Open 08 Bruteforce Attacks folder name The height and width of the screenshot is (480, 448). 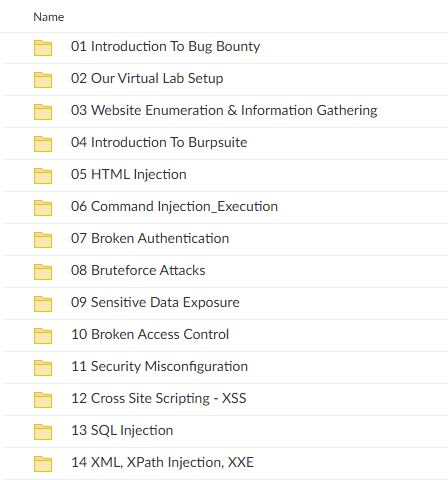point(138,270)
